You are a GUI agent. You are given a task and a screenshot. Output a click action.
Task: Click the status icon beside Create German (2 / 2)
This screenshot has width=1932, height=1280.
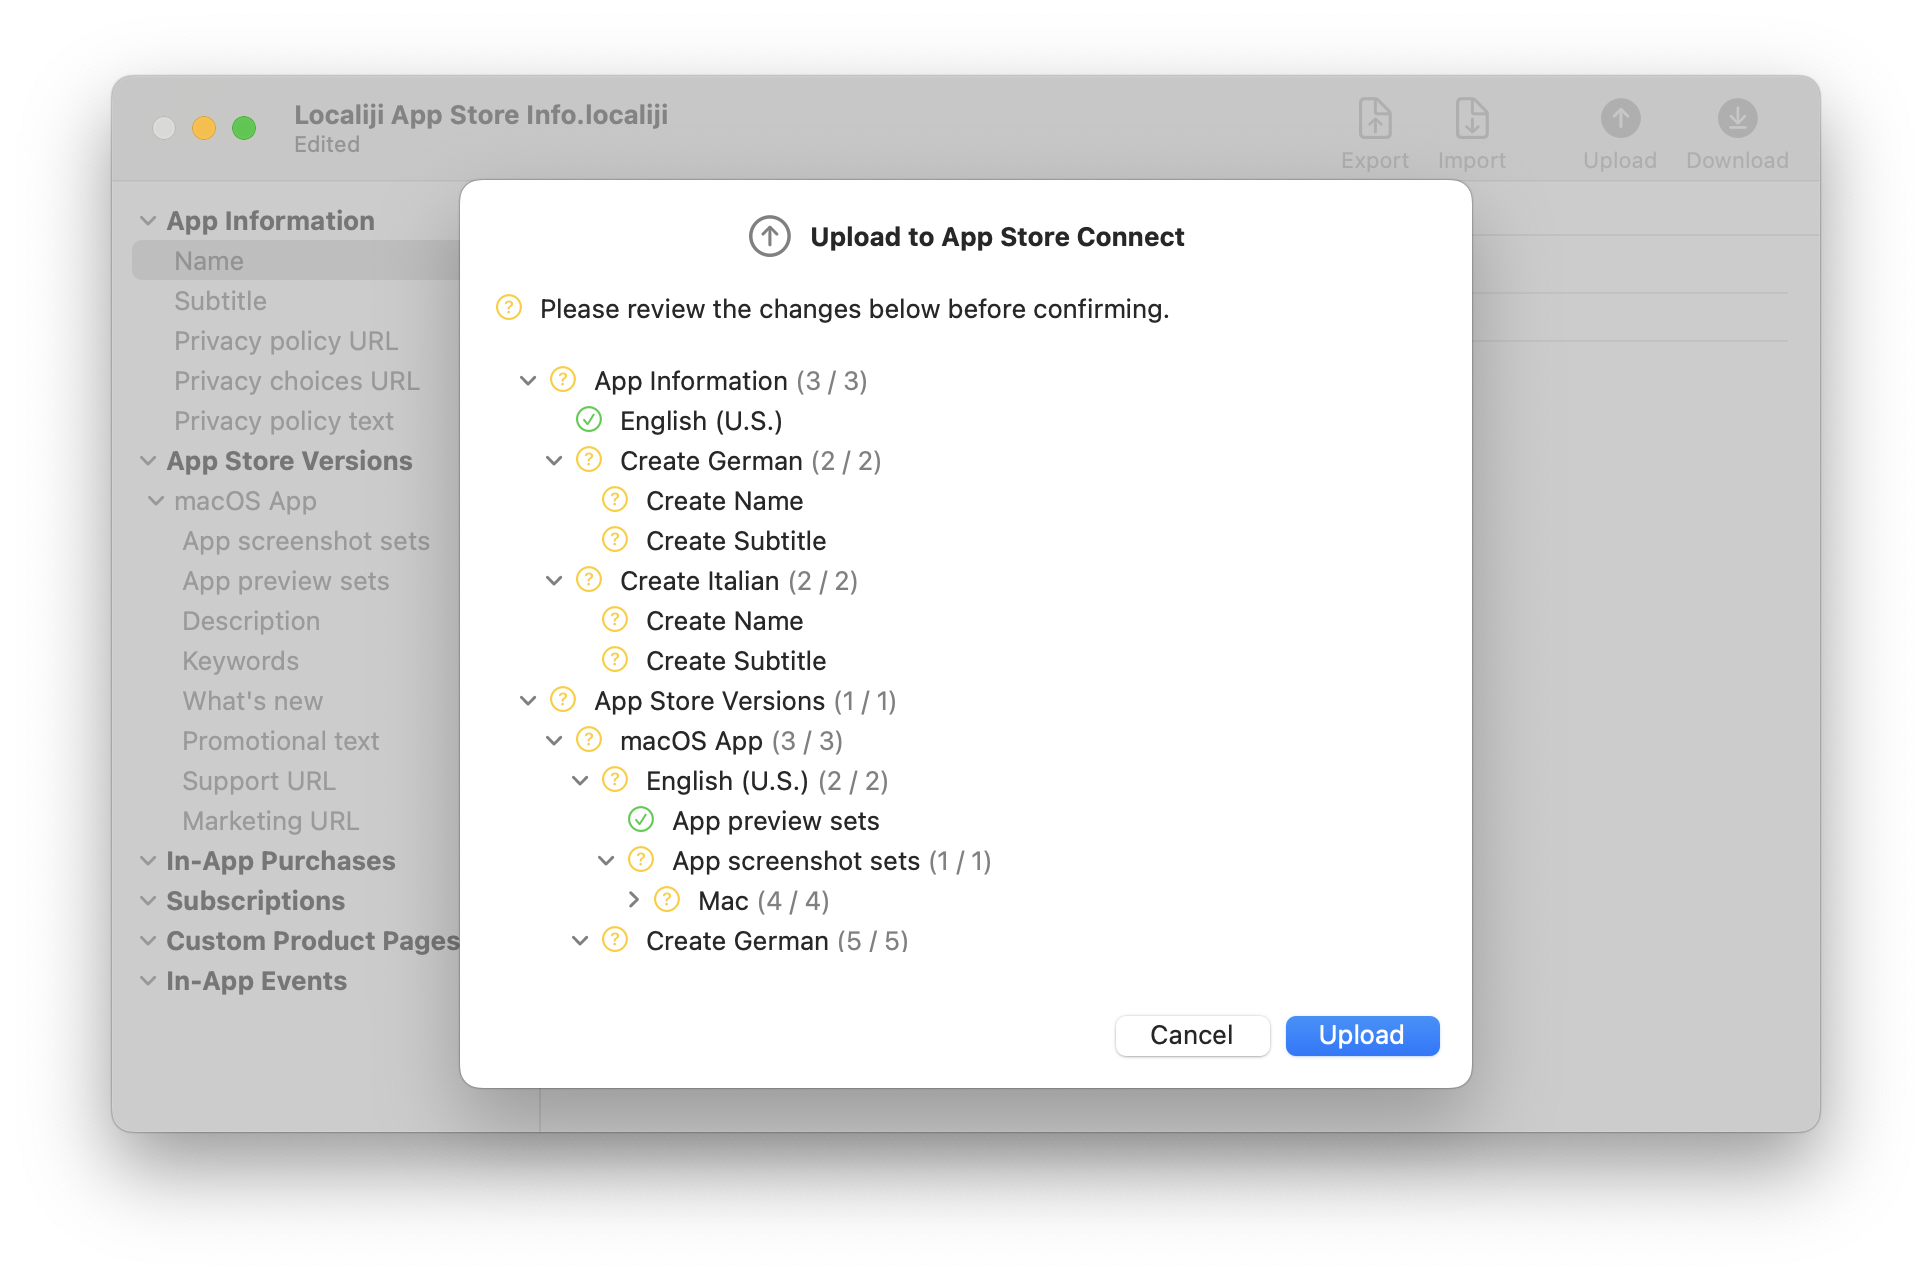click(589, 460)
